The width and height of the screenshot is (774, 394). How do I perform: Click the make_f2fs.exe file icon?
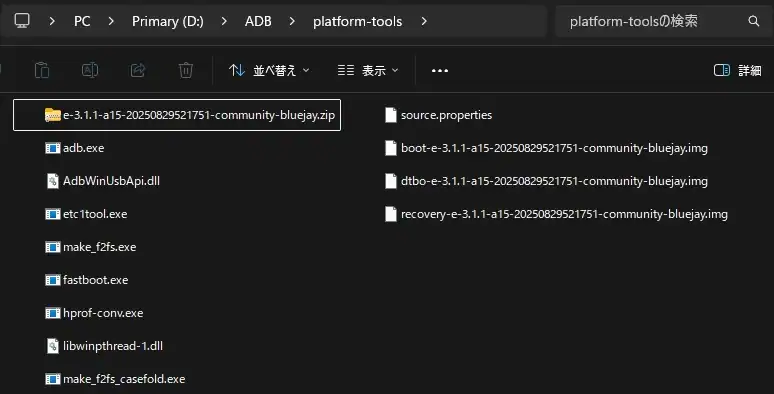tap(53, 247)
